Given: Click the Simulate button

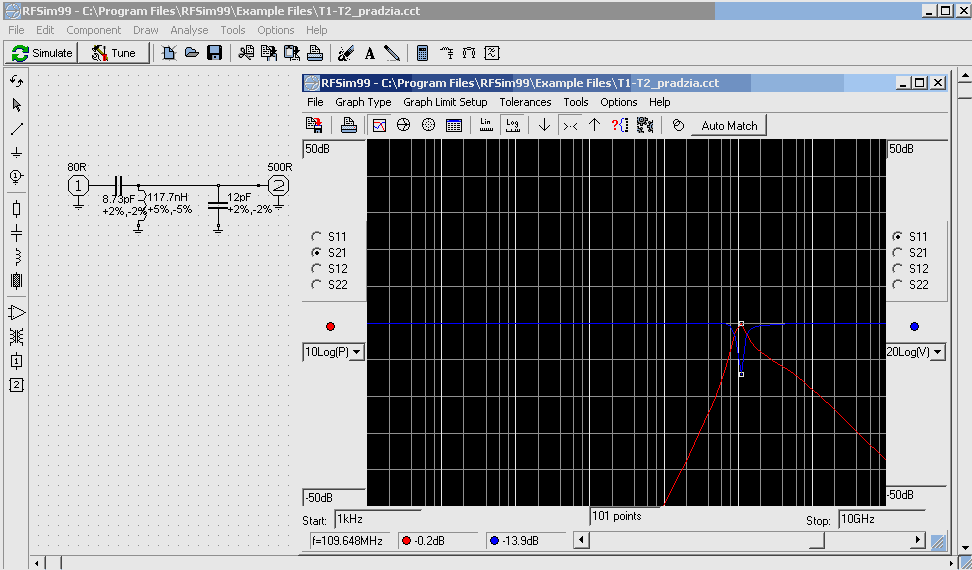Looking at the screenshot, I should click(42, 53).
